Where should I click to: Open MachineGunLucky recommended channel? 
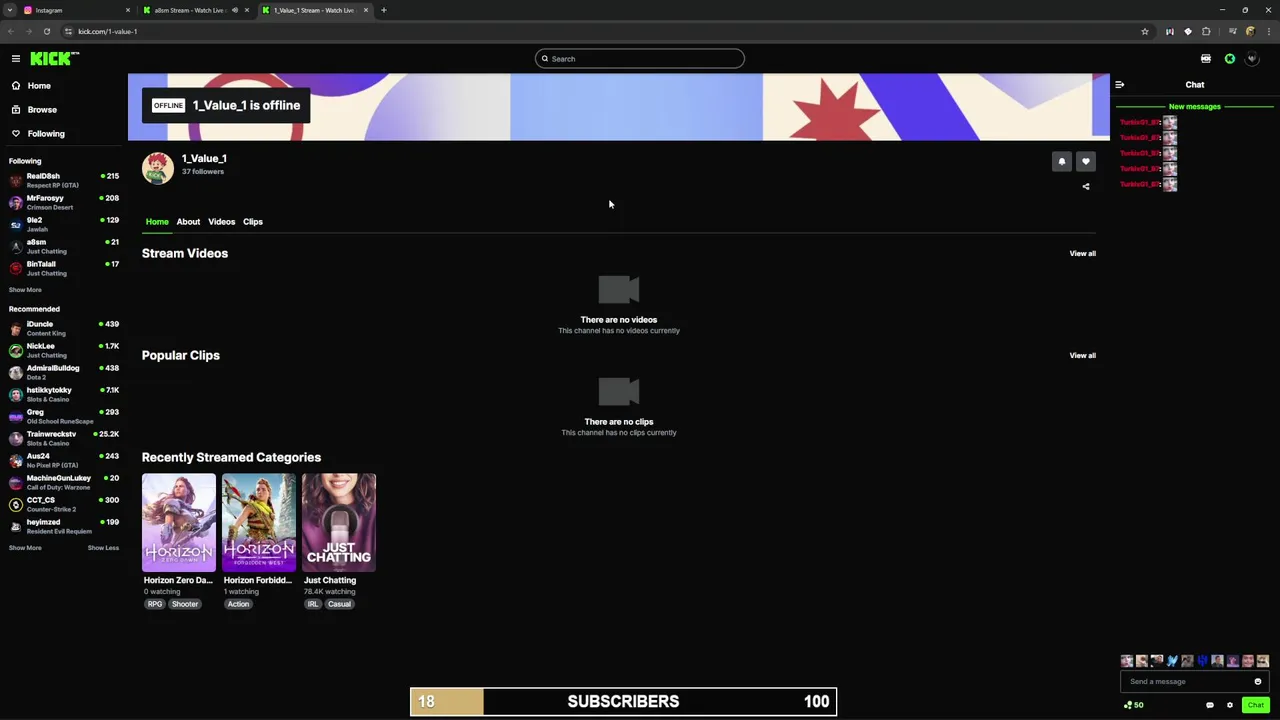click(x=64, y=482)
